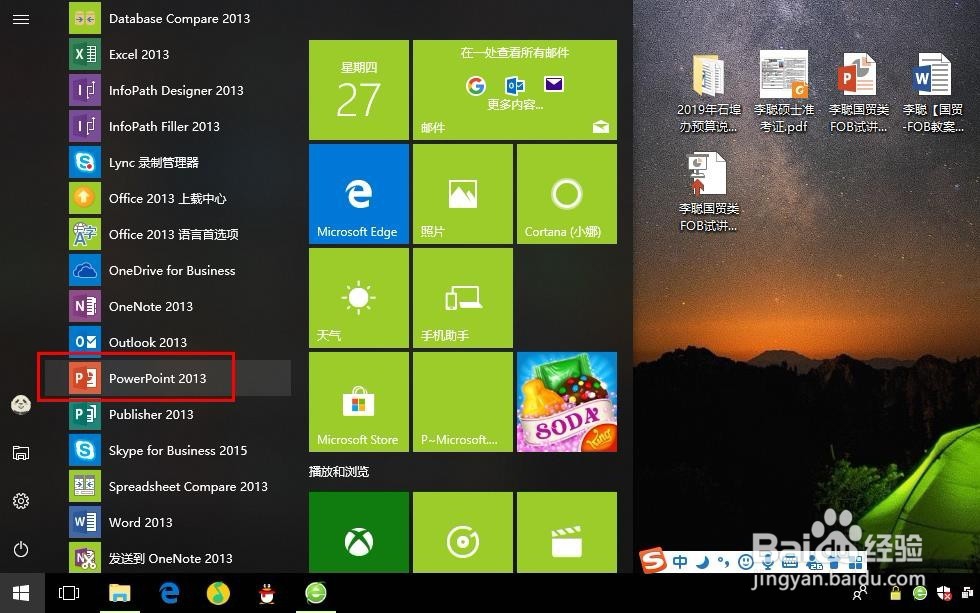The width and height of the screenshot is (980, 613).
Task: Open the P~Microsoft... tile
Action: 463,402
